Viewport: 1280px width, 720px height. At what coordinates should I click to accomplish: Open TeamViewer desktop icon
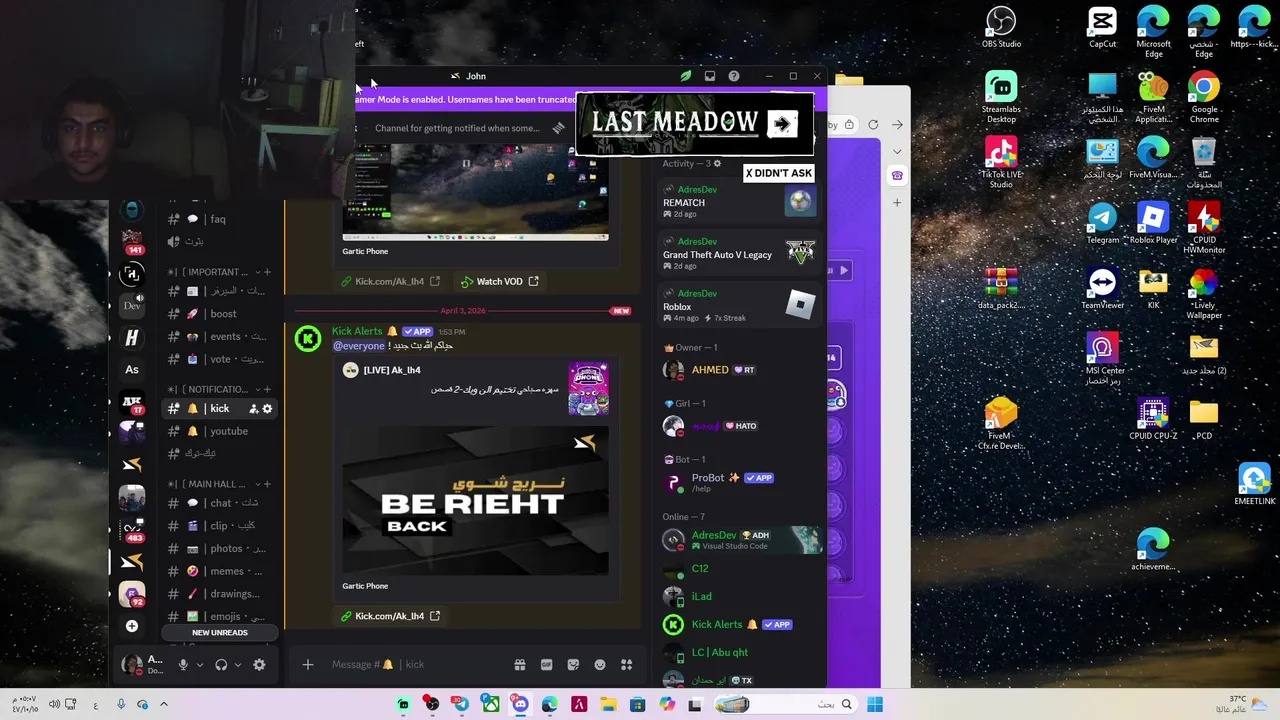tap(1103, 288)
